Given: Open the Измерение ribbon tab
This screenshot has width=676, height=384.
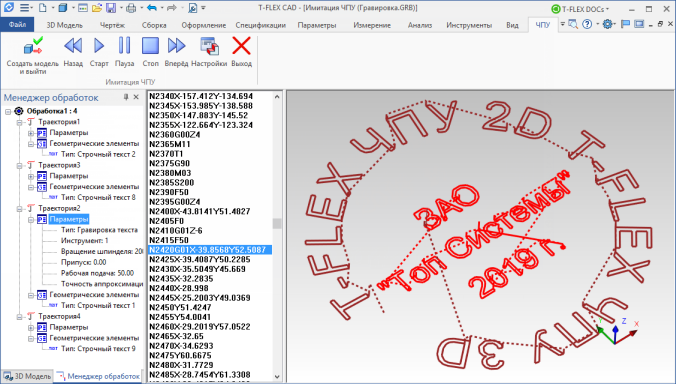Looking at the screenshot, I should [x=372, y=25].
